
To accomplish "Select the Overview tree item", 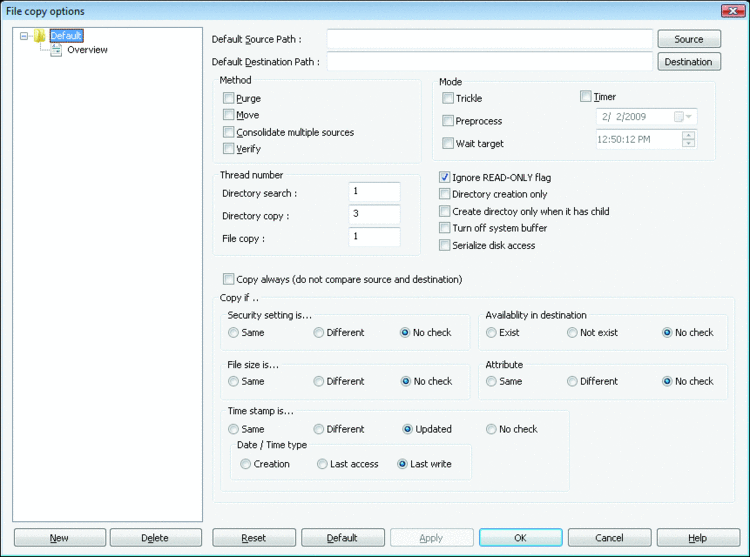I will [87, 50].
